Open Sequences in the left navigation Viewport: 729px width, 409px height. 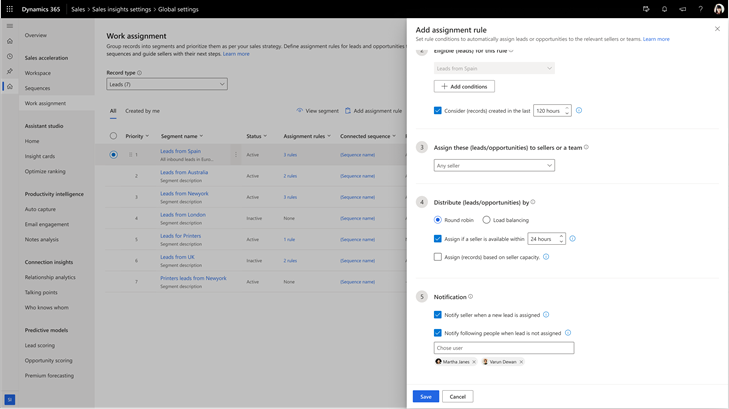(x=37, y=88)
